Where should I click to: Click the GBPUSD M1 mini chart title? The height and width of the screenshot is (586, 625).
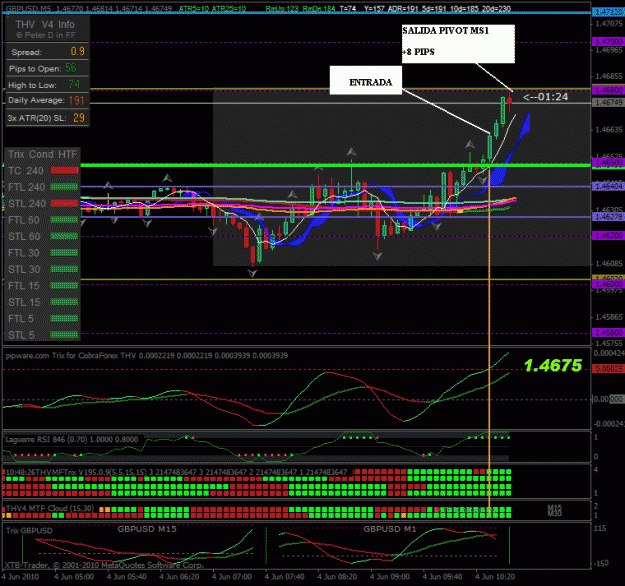pos(390,529)
